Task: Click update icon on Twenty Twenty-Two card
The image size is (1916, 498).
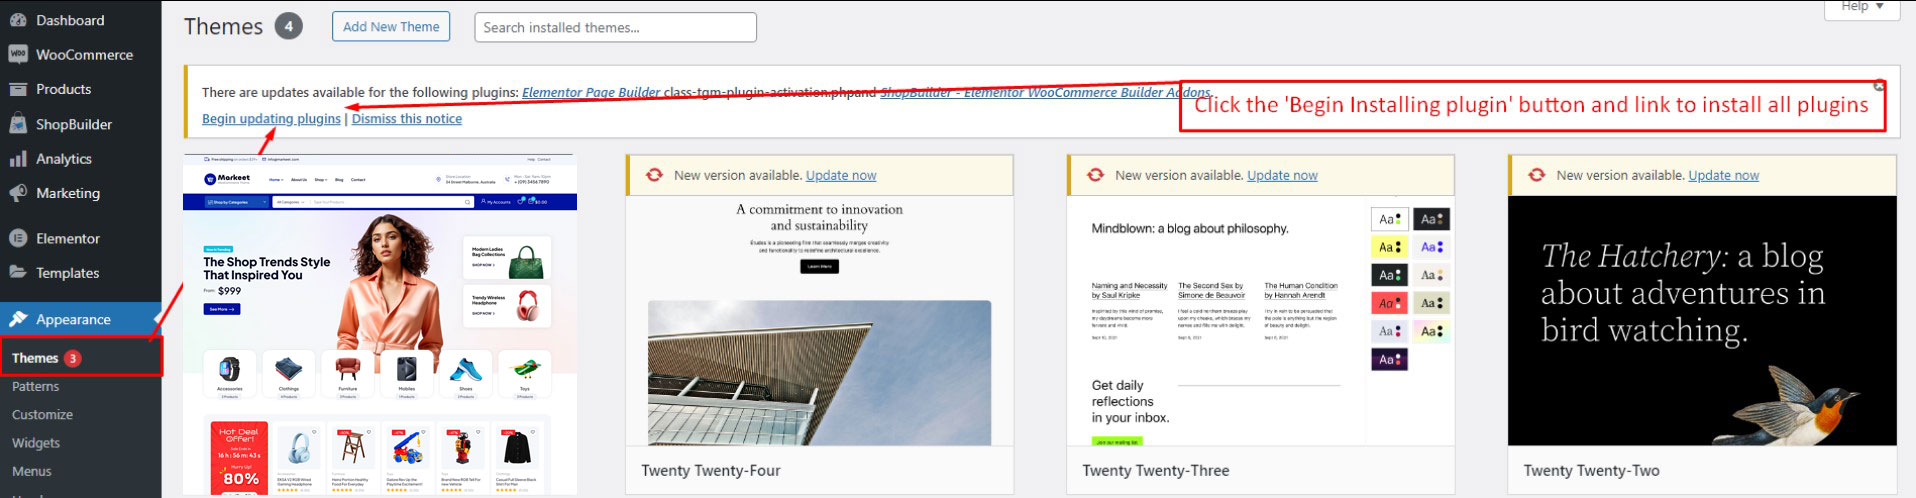Action: [1536, 175]
